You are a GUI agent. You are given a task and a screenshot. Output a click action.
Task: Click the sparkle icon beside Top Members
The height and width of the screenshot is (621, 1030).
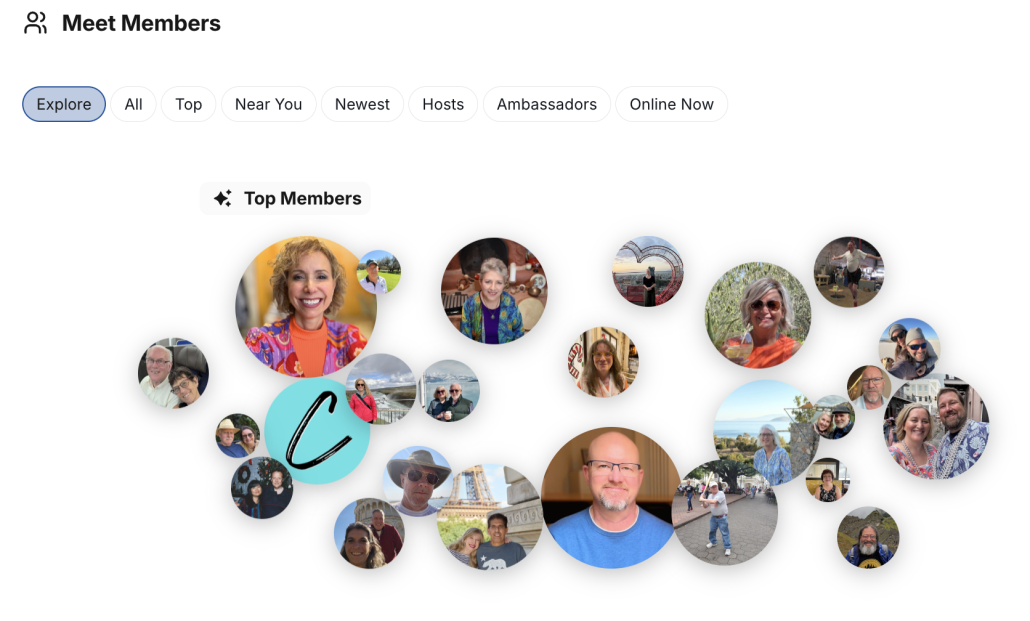click(x=223, y=198)
